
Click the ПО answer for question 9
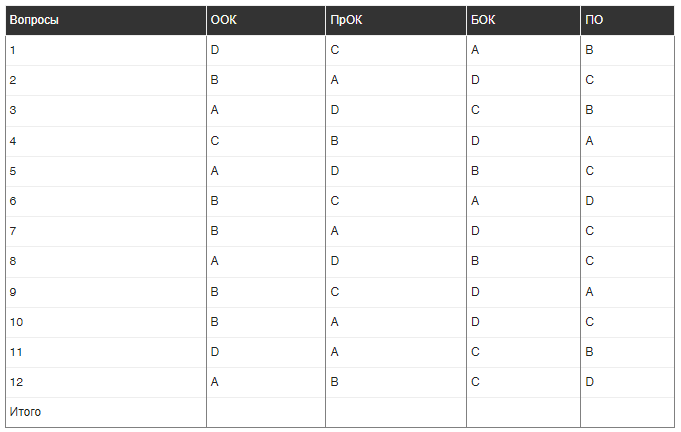(590, 292)
